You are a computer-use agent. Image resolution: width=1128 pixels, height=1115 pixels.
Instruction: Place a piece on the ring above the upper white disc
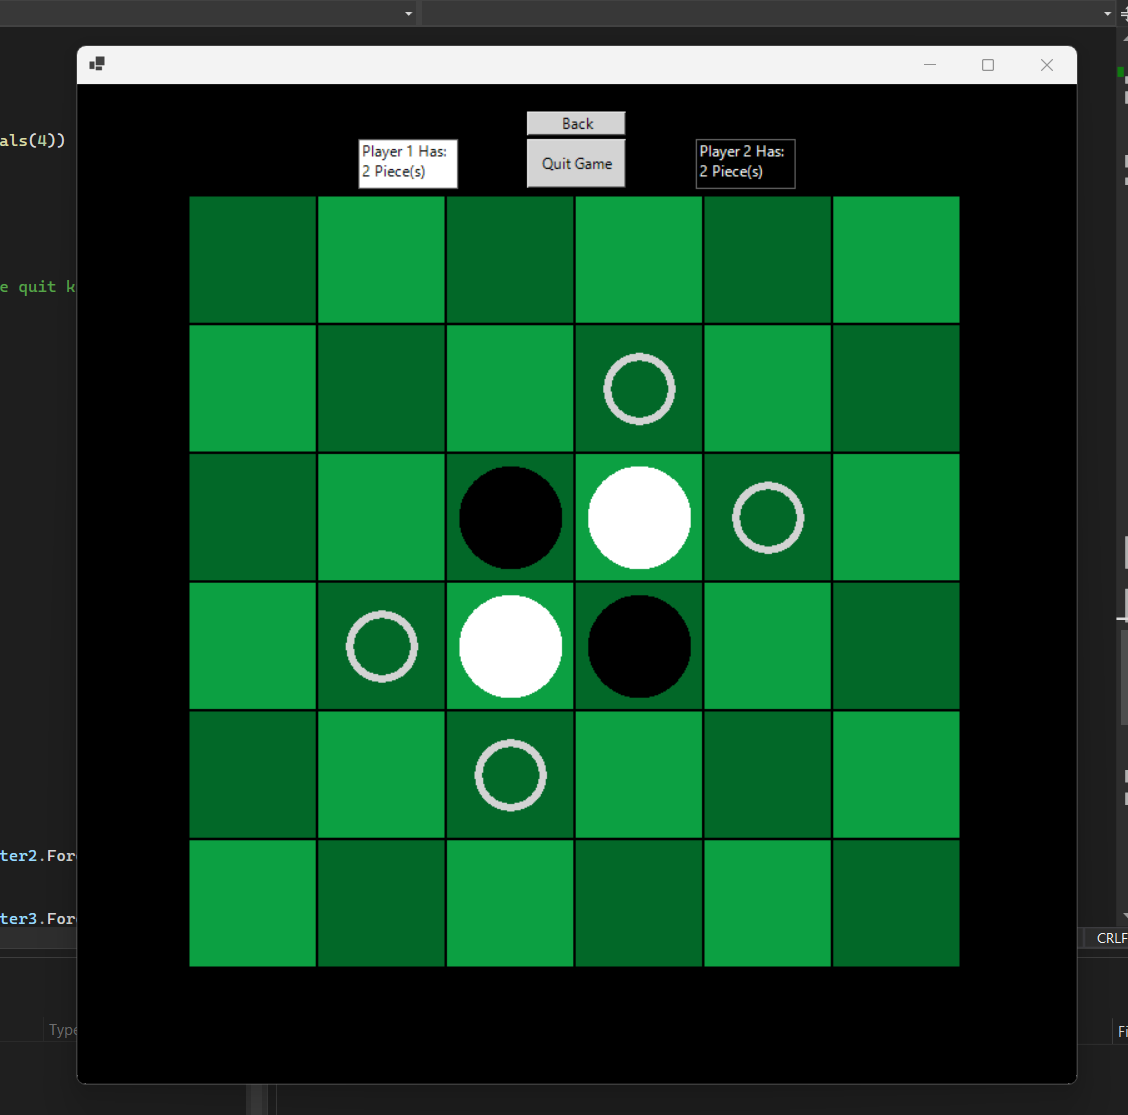click(639, 389)
